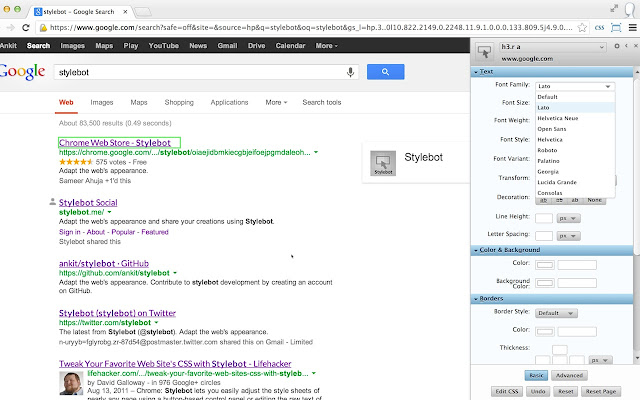The image size is (640, 400).
Task: Click the Stylebot CSS toolbar icon
Action: tap(599, 28)
